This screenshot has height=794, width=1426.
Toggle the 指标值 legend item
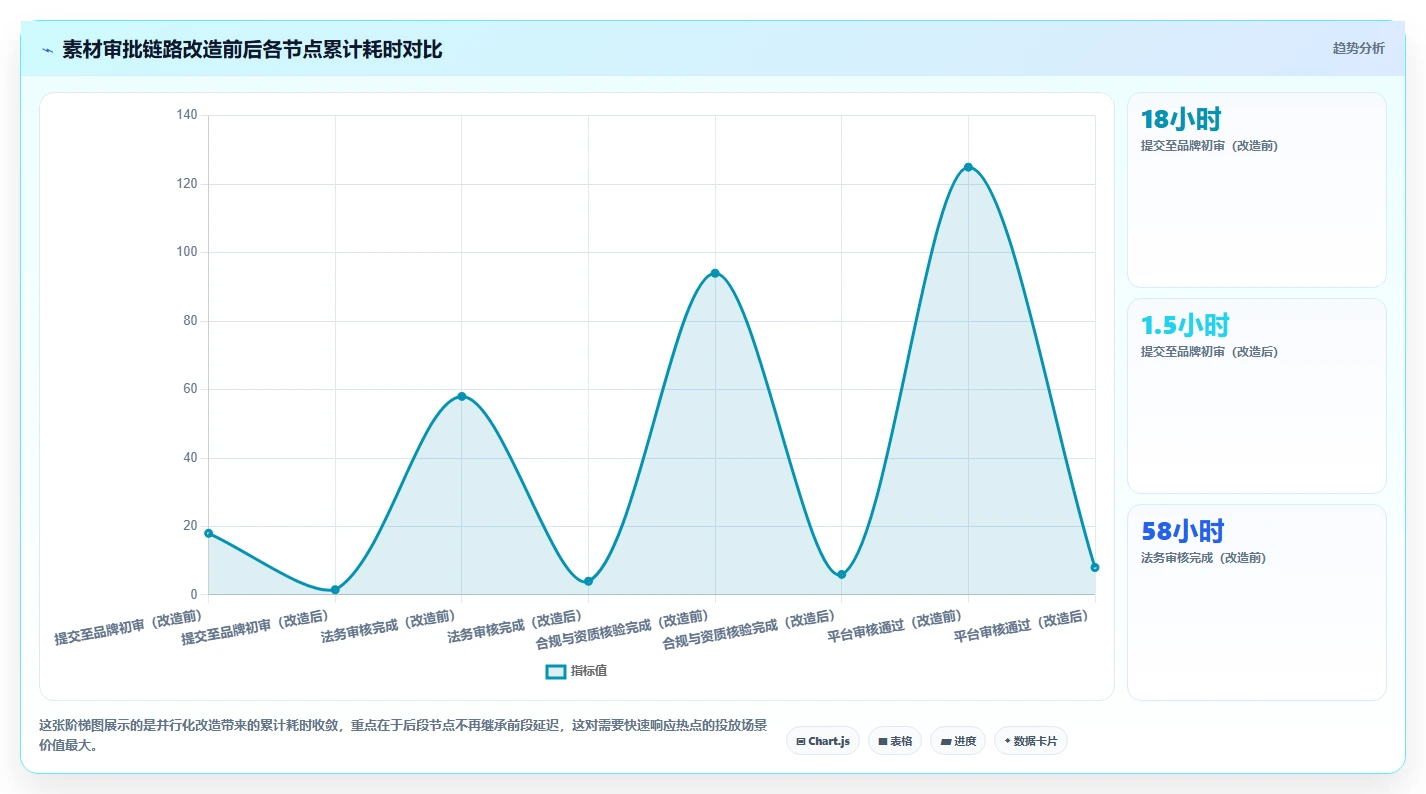576,671
